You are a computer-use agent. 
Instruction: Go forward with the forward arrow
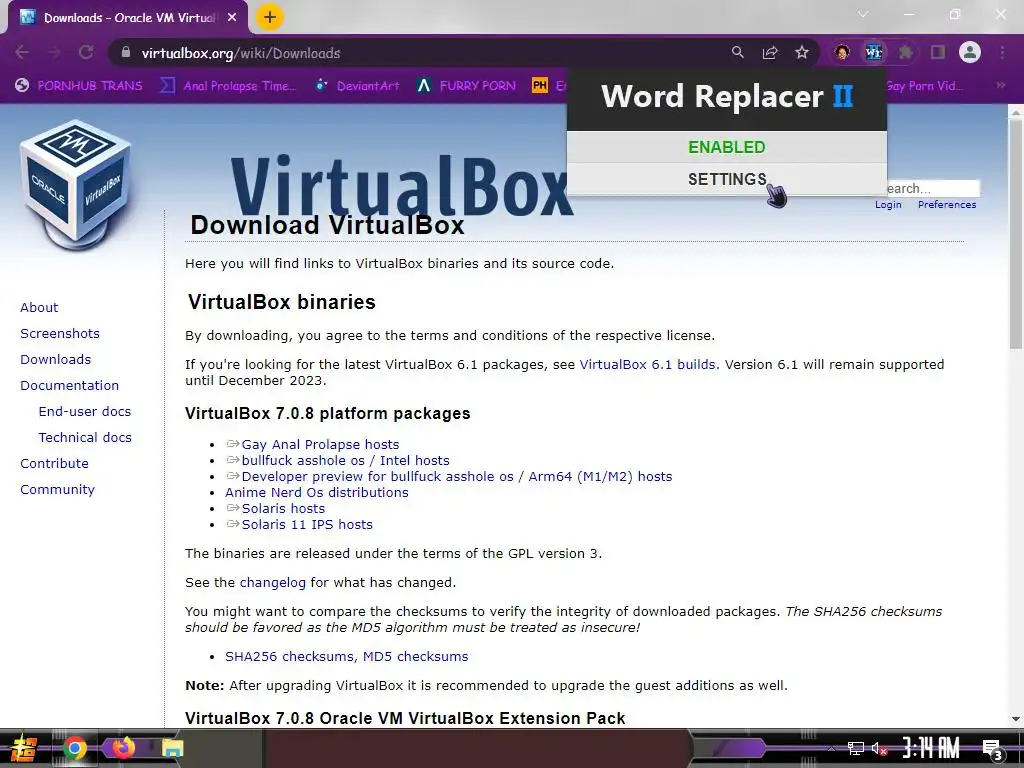pyautogui.click(x=54, y=52)
